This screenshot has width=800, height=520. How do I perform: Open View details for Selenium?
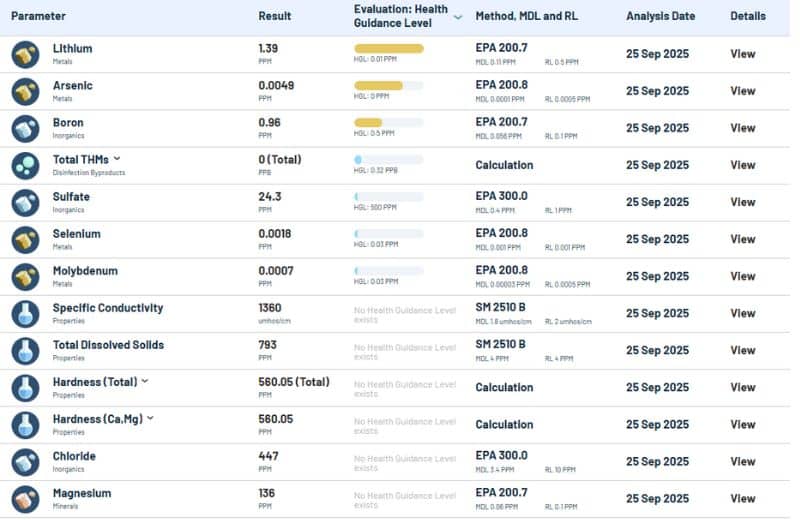742,239
